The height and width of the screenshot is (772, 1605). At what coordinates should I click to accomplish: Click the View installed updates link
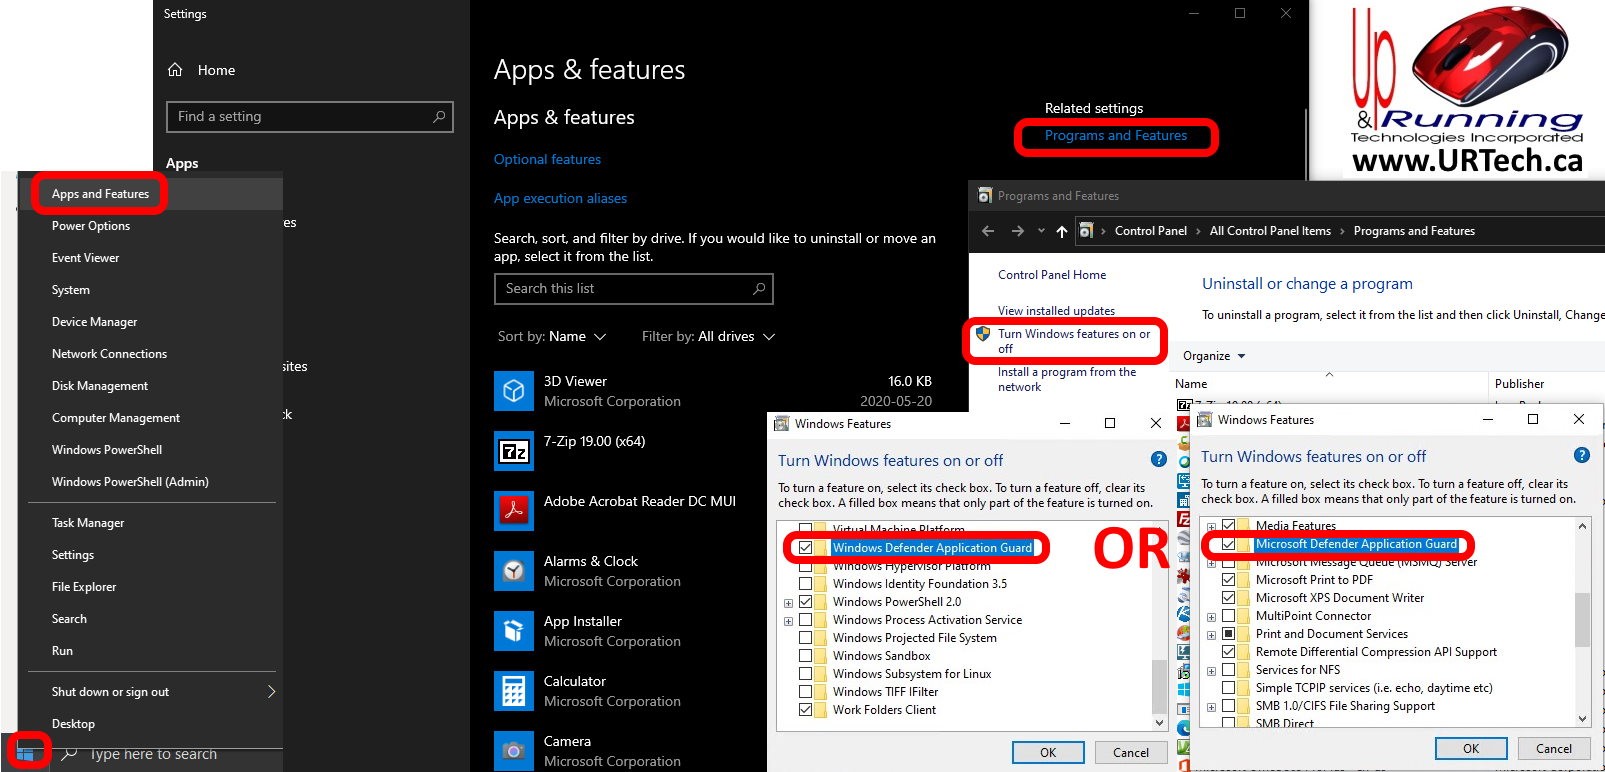[x=1056, y=311]
